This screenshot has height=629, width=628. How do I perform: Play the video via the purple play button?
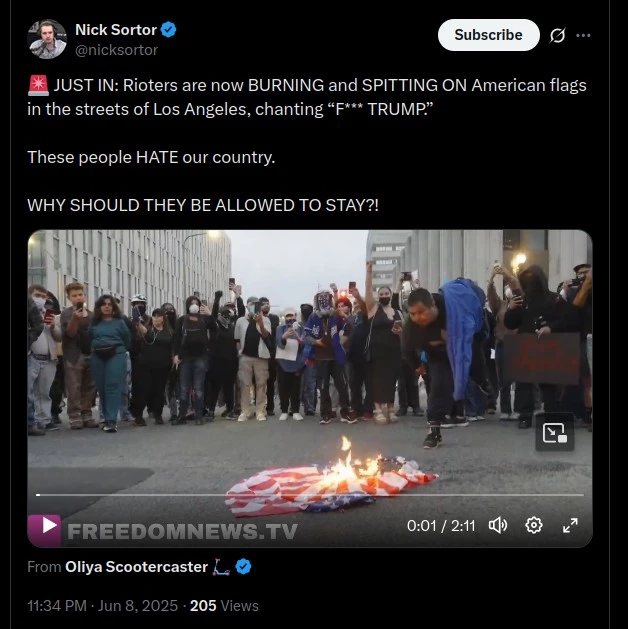45,530
